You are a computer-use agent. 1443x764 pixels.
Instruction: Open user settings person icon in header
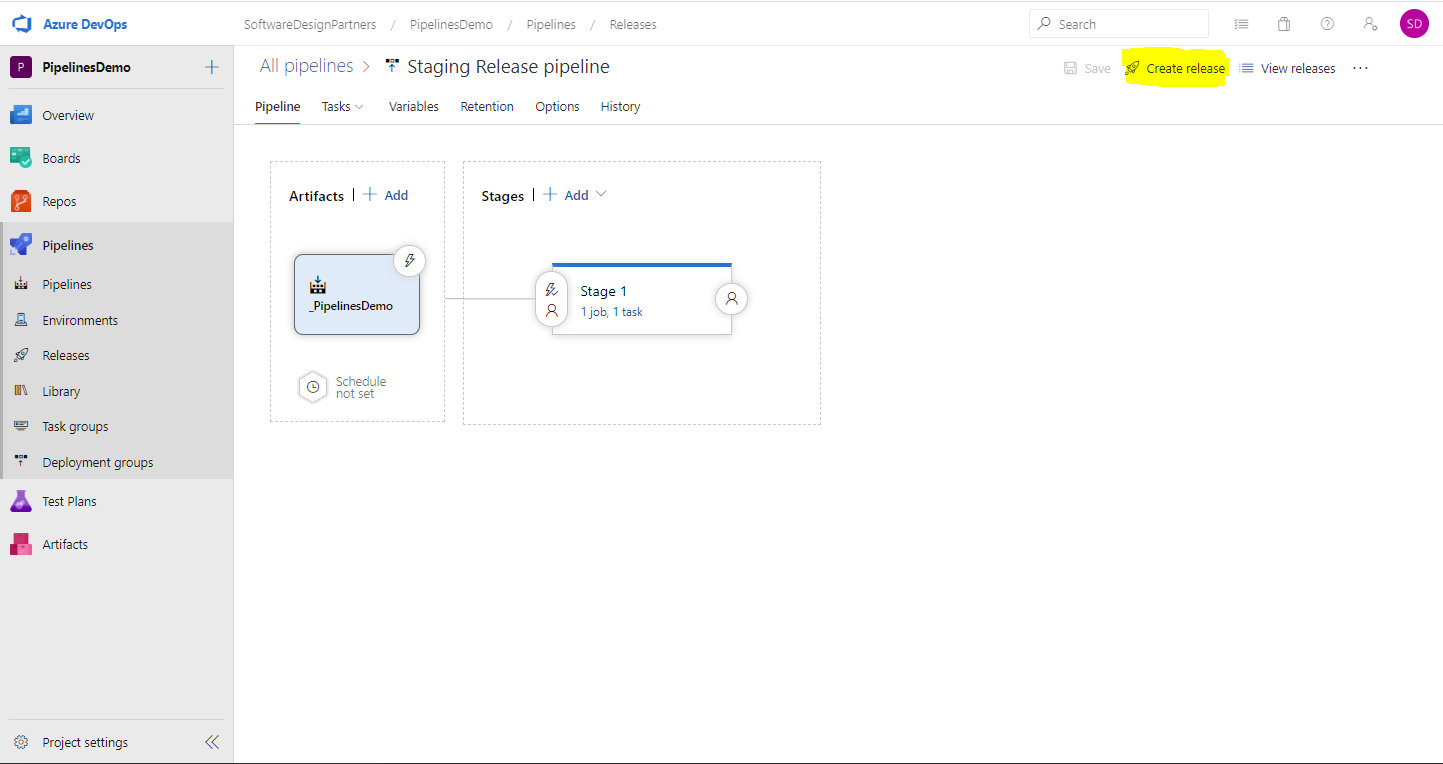pos(1370,23)
